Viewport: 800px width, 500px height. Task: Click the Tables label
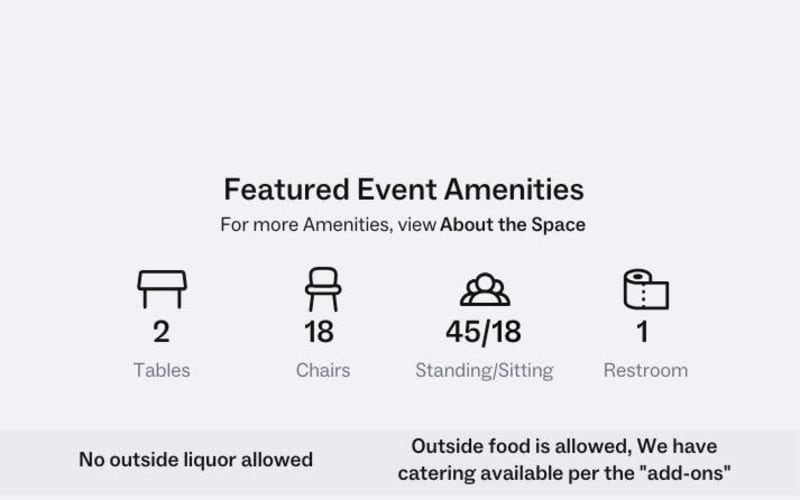pyautogui.click(x=162, y=370)
